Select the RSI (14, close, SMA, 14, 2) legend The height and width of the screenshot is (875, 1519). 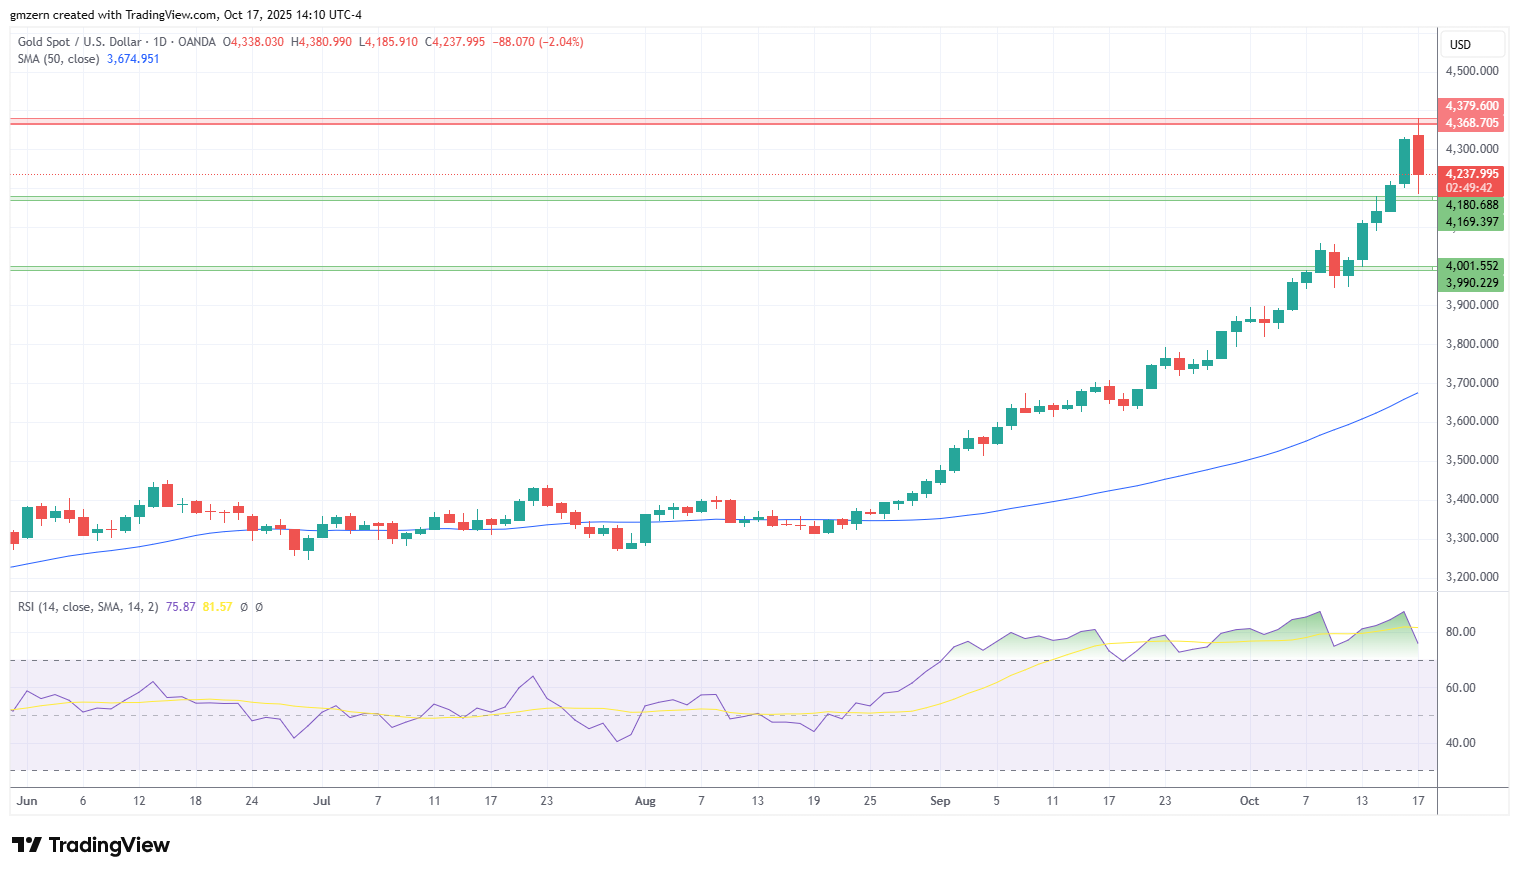coord(88,607)
